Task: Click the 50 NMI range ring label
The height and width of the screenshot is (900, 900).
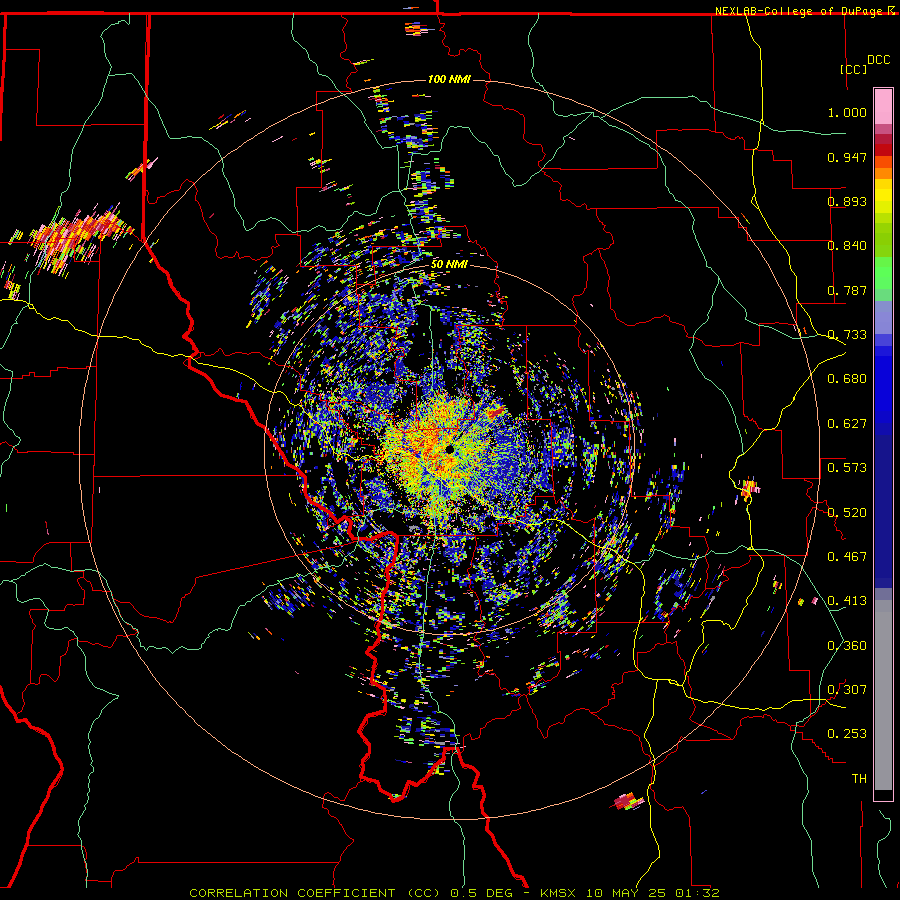Action: point(449,265)
